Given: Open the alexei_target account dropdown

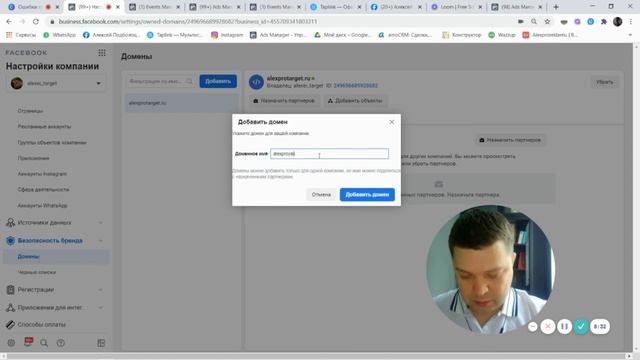Looking at the screenshot, I should (x=56, y=83).
